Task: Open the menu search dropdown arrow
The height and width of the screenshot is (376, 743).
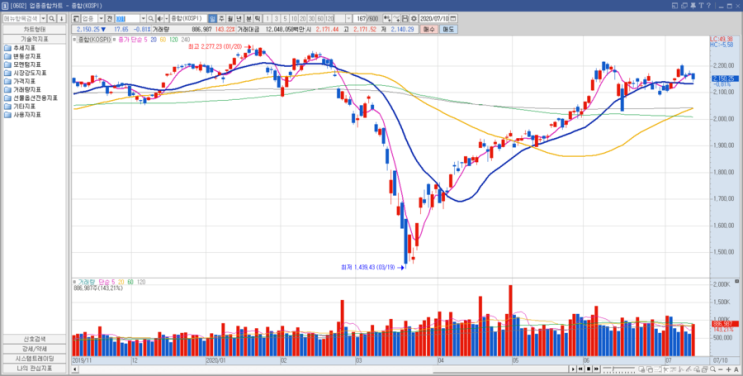Action: (43, 18)
